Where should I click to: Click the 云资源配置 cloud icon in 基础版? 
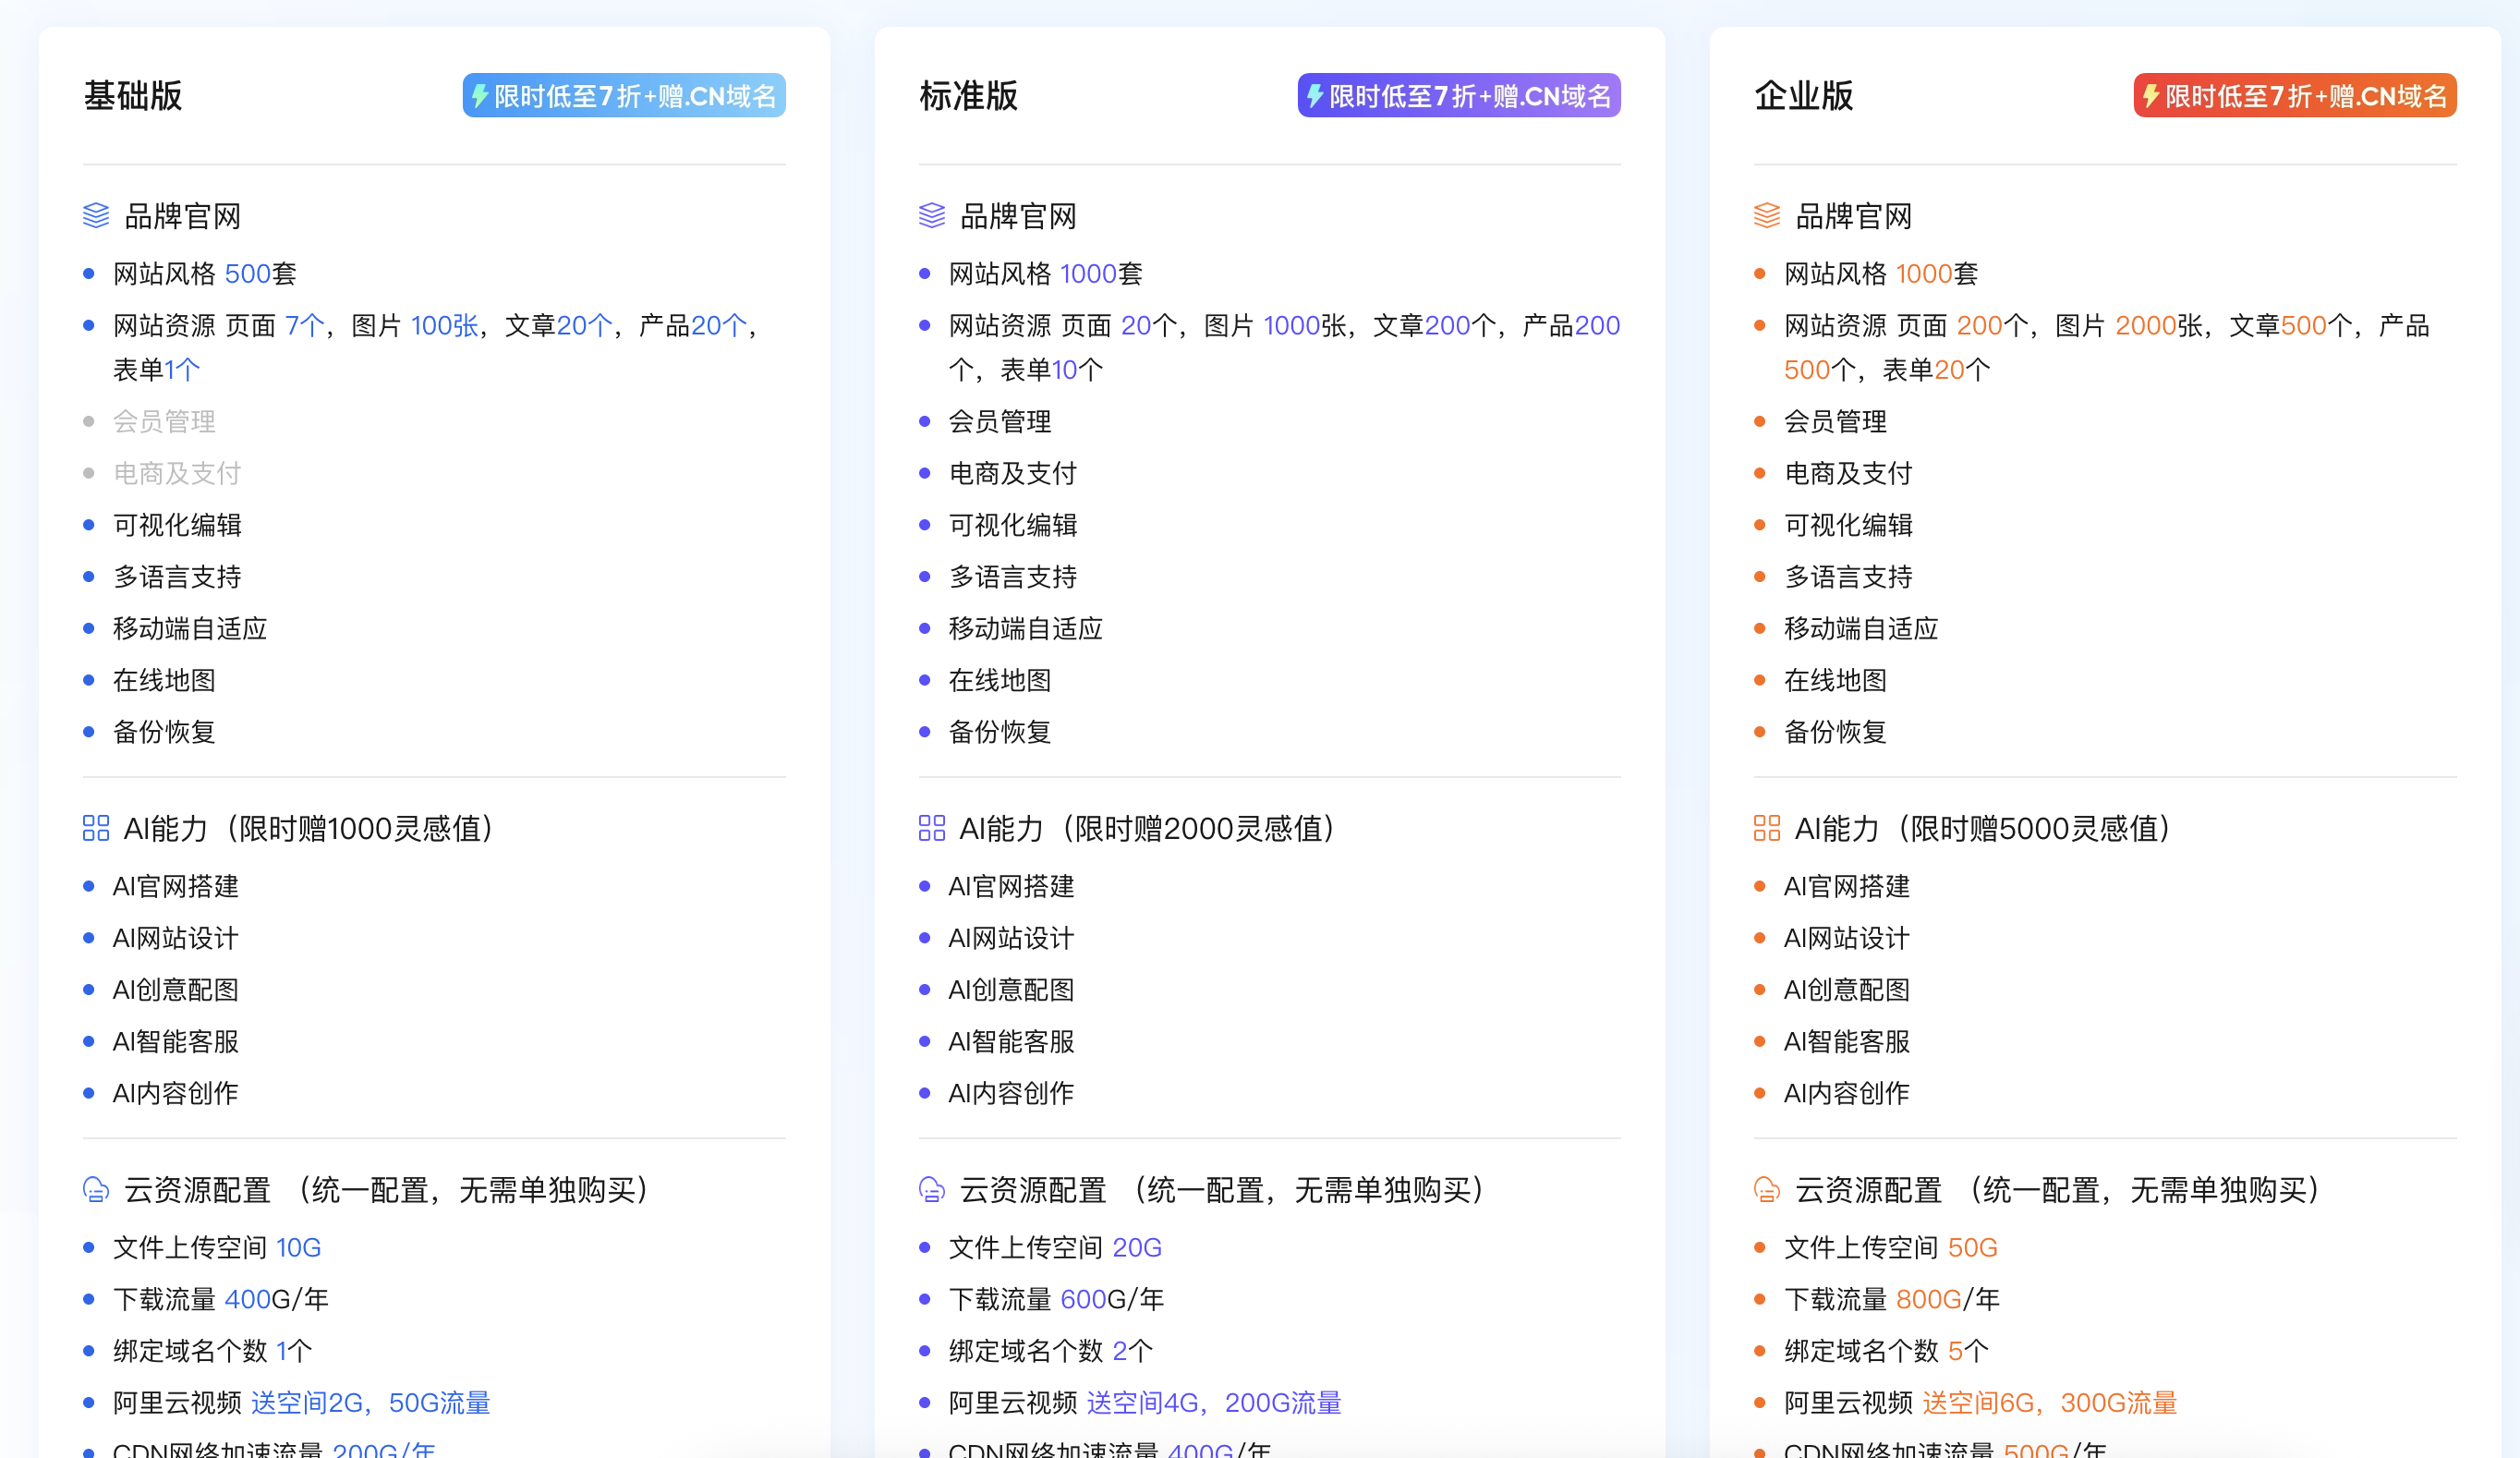pos(95,1190)
